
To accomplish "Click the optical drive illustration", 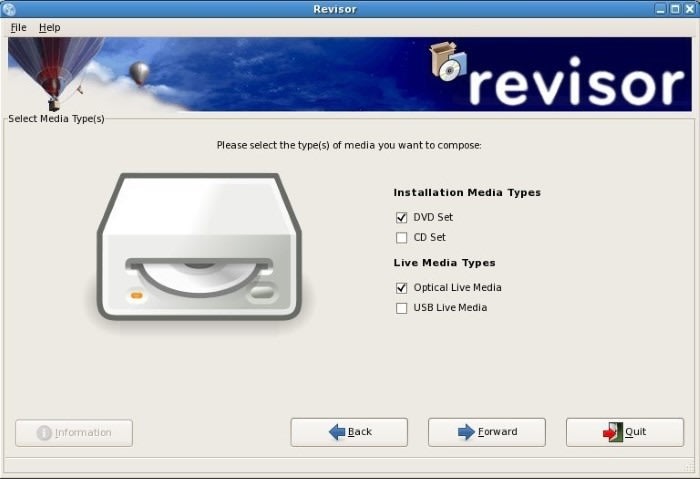I will pyautogui.click(x=200, y=247).
